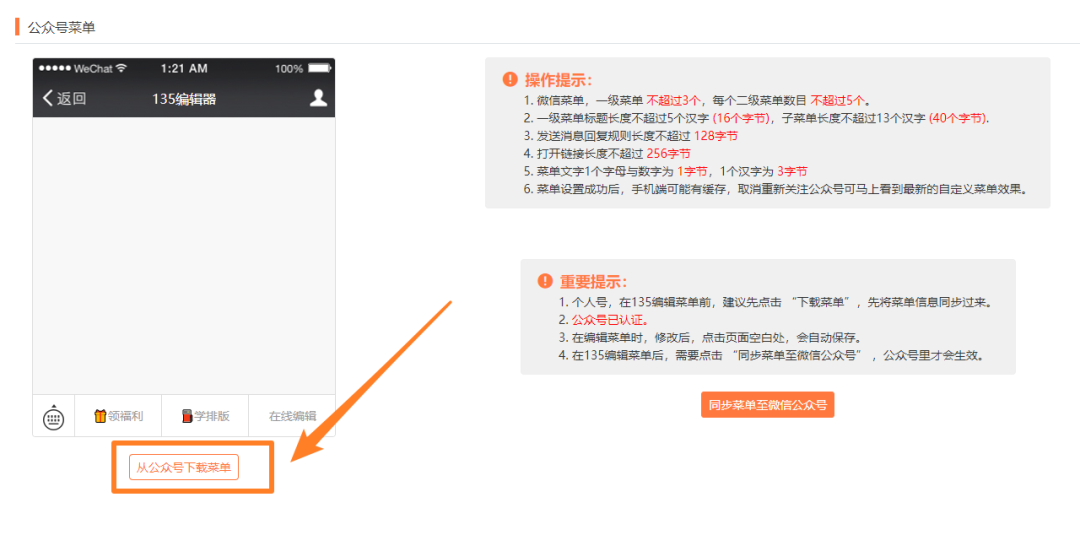
Task: Click the WiFi signal icon in phone status bar
Action: pyautogui.click(x=122, y=68)
